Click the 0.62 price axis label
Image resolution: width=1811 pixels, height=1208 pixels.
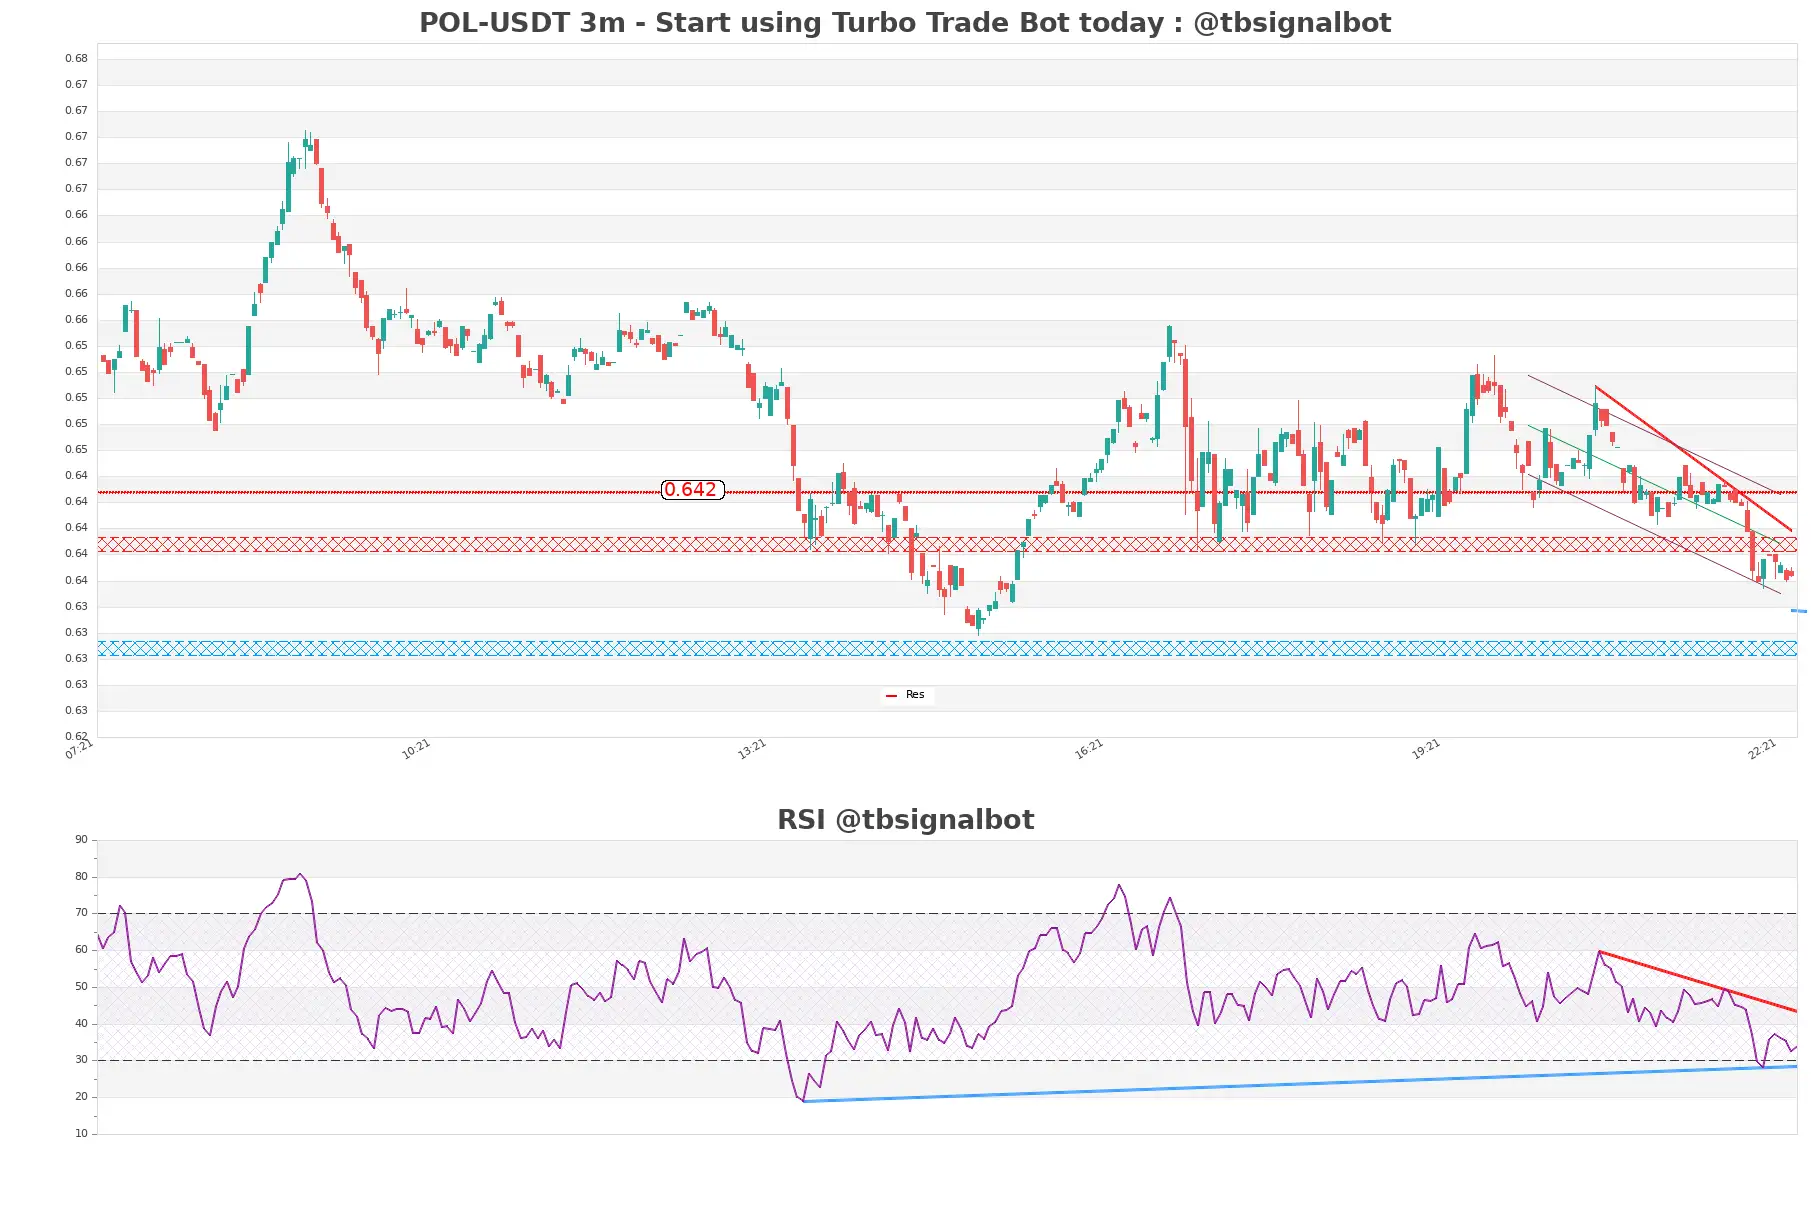[x=76, y=737]
